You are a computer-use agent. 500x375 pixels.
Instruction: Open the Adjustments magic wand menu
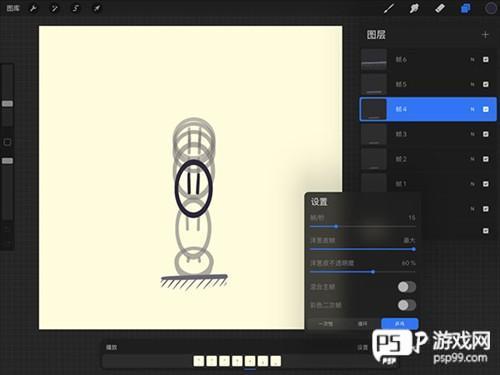pyautogui.click(x=54, y=8)
